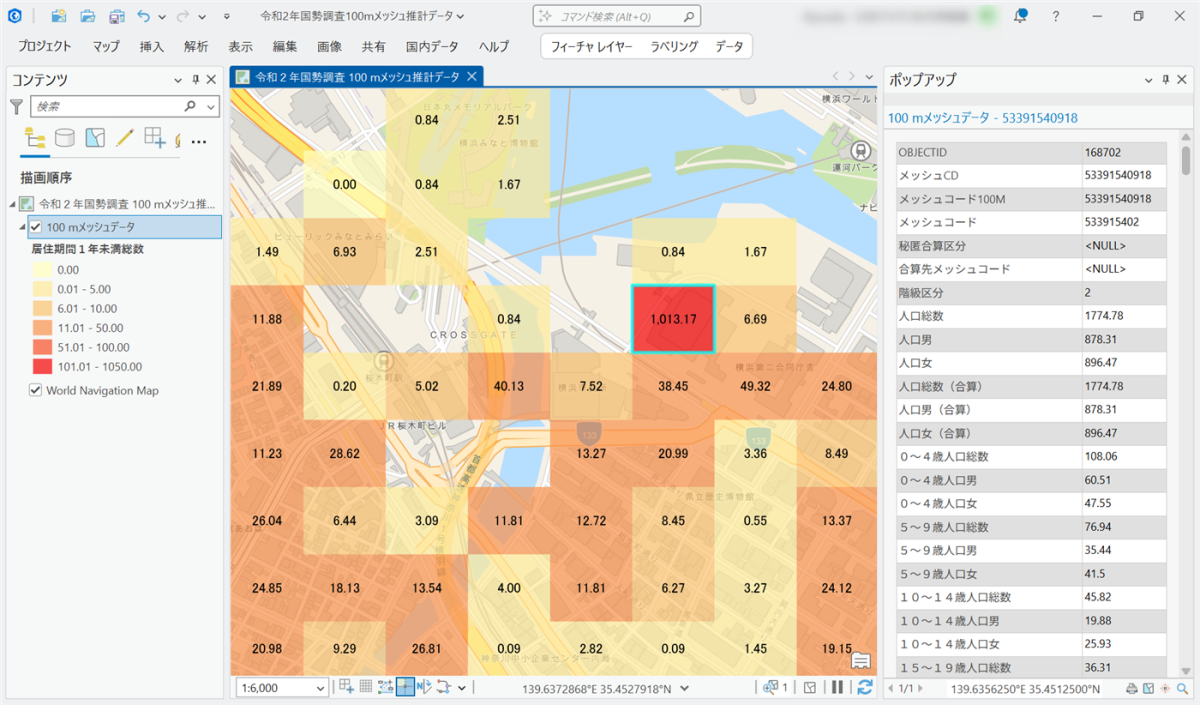The width and height of the screenshot is (1200, 705).
Task: Select List by Data Source view icon
Action: tap(65, 138)
